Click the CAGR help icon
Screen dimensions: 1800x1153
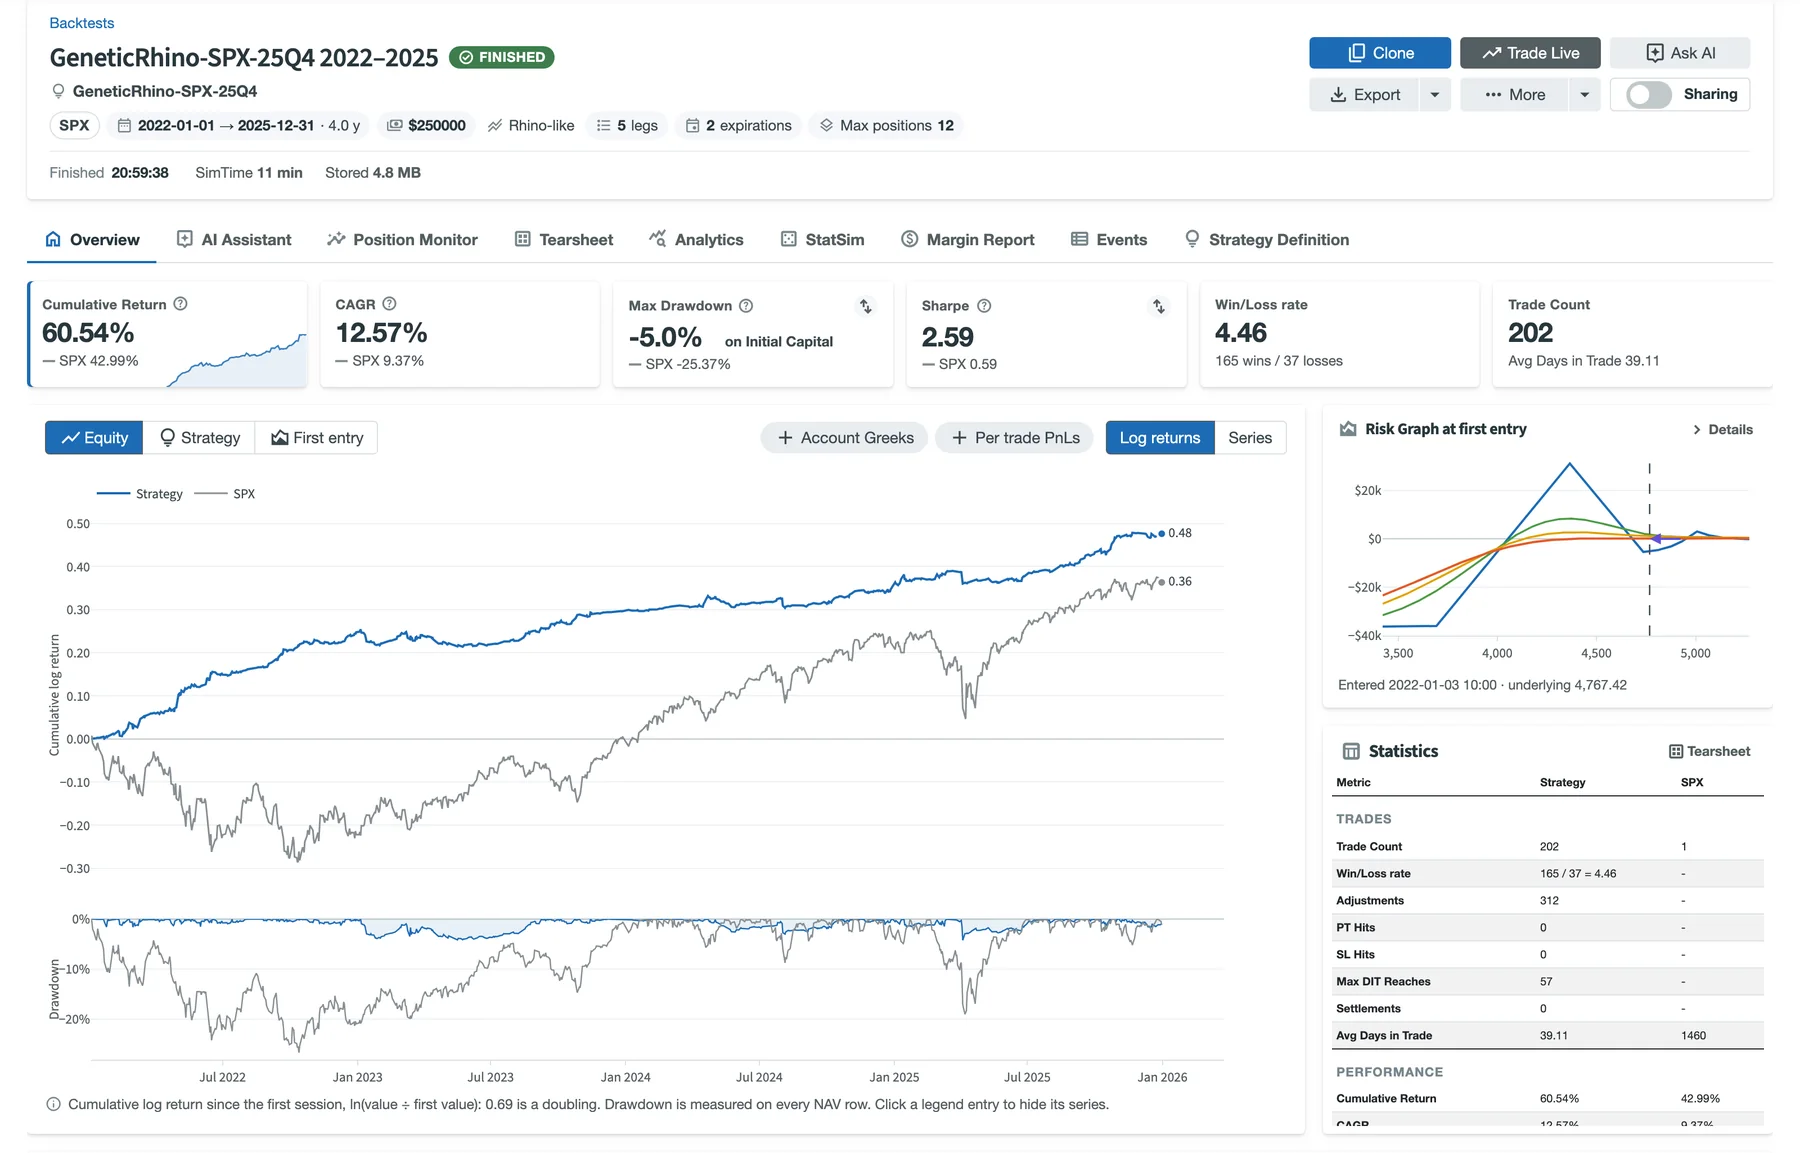click(x=390, y=304)
